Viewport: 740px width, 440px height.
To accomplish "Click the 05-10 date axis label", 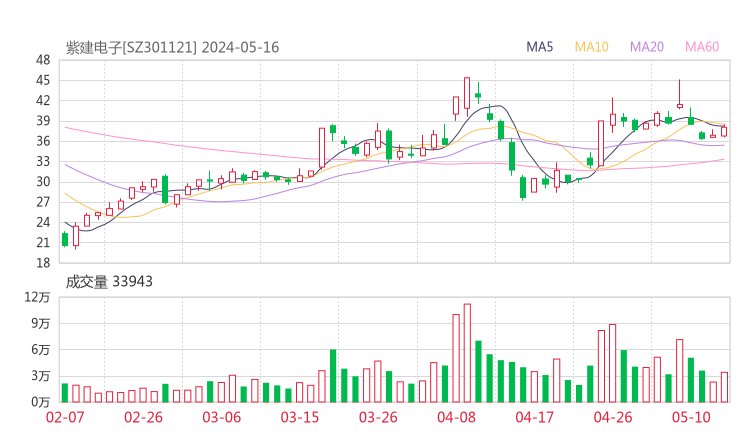I will click(x=691, y=417).
